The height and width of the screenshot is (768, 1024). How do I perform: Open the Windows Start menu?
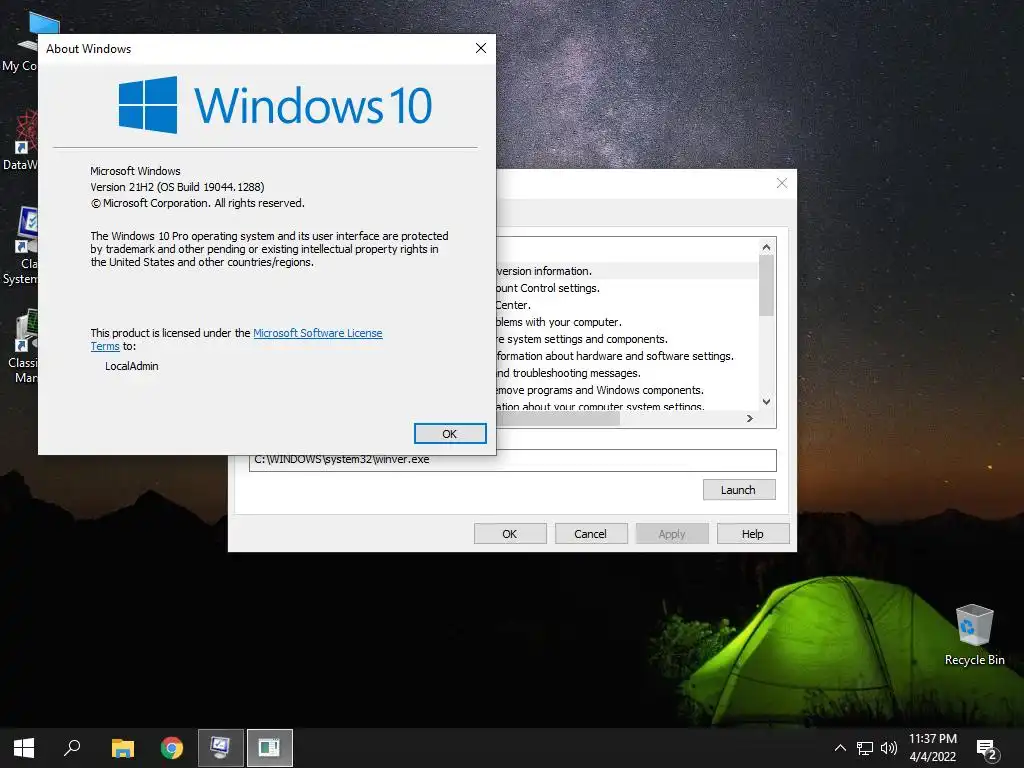[24, 748]
